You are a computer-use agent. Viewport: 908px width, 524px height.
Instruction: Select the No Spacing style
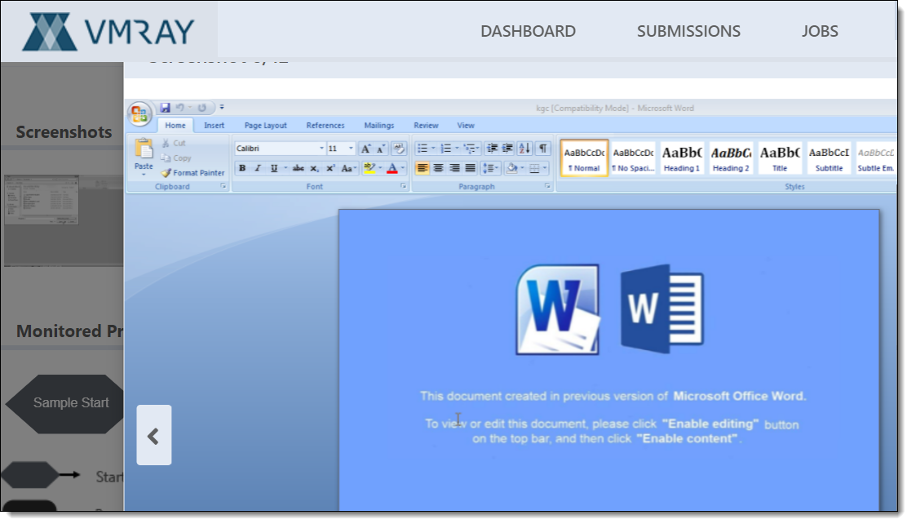tap(633, 158)
